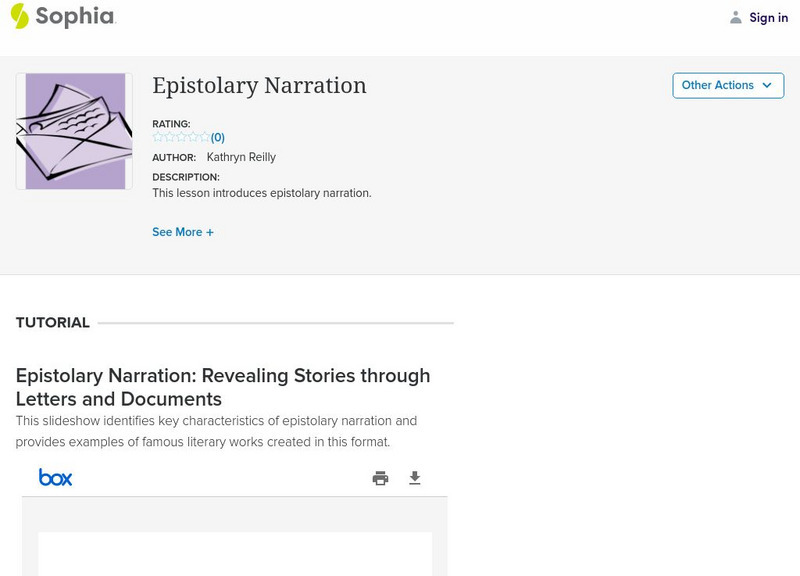
Task: Rate the lesson two stars
Action: [x=170, y=137]
